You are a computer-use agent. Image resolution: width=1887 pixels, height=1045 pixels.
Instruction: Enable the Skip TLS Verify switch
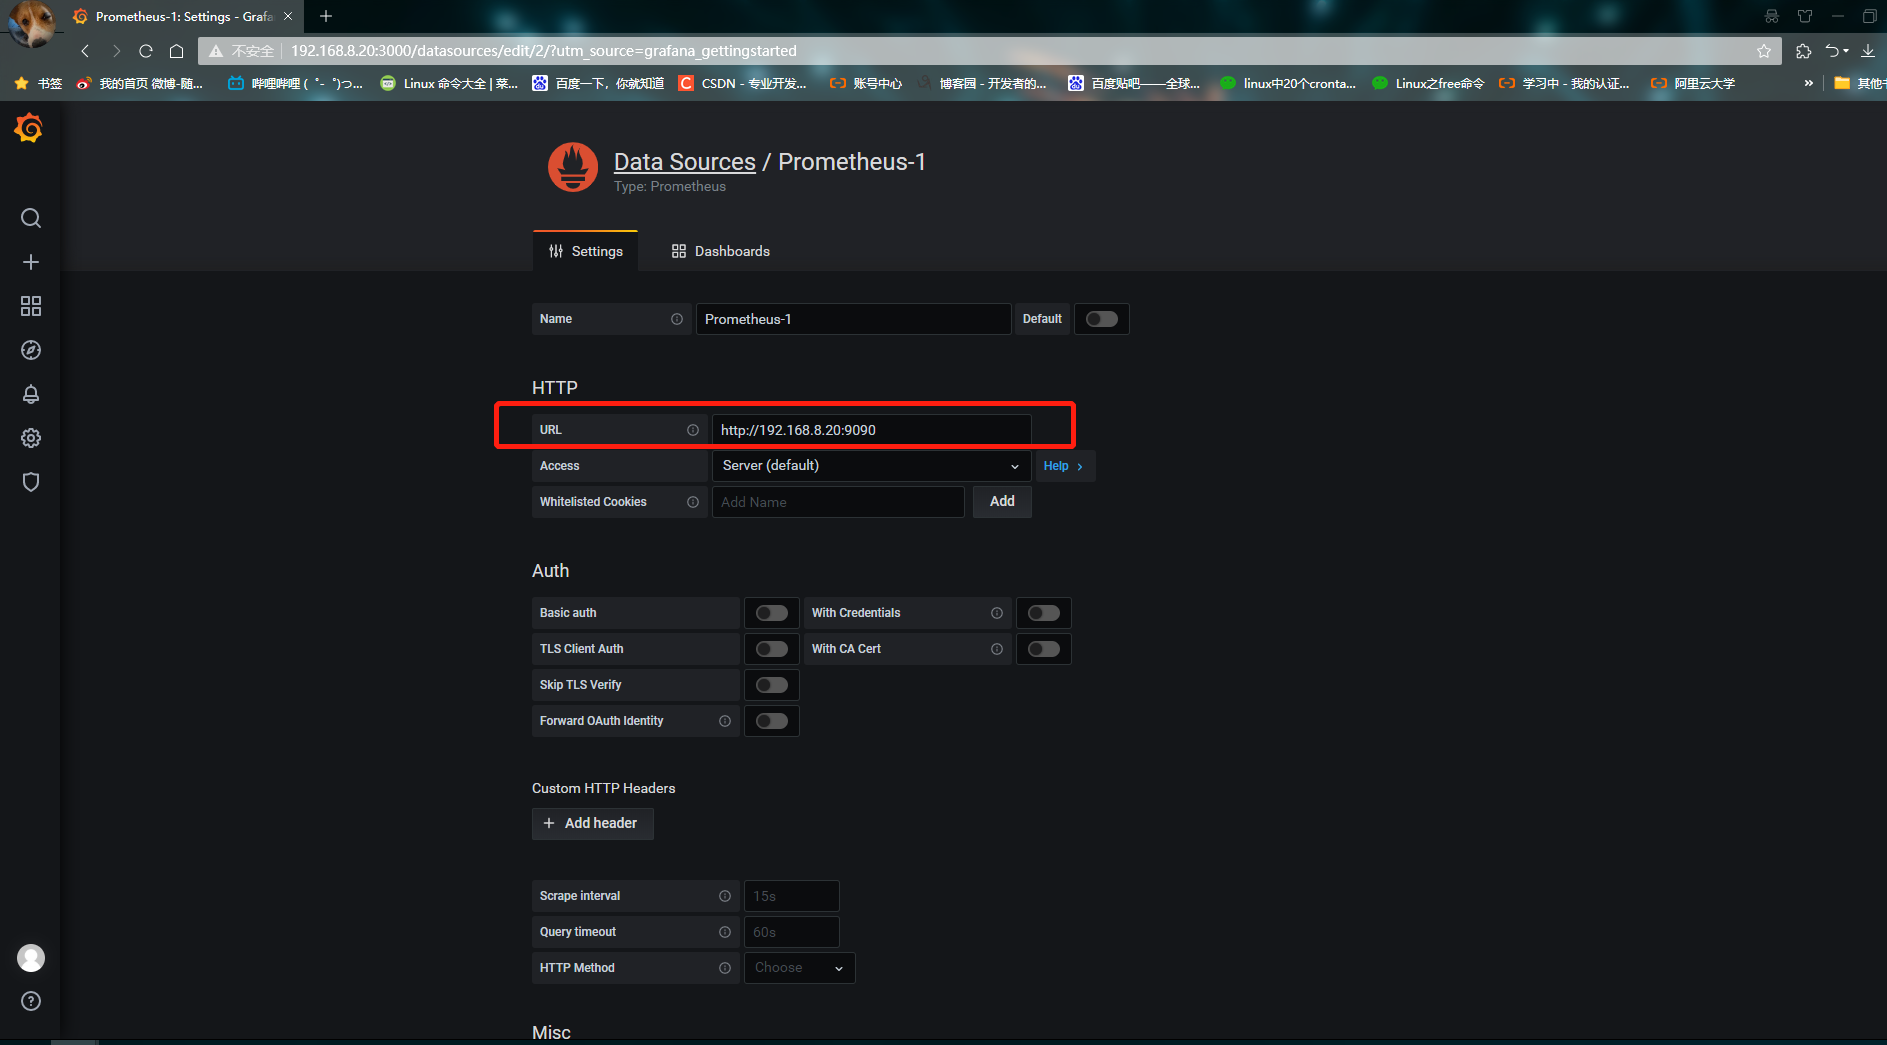(772, 685)
